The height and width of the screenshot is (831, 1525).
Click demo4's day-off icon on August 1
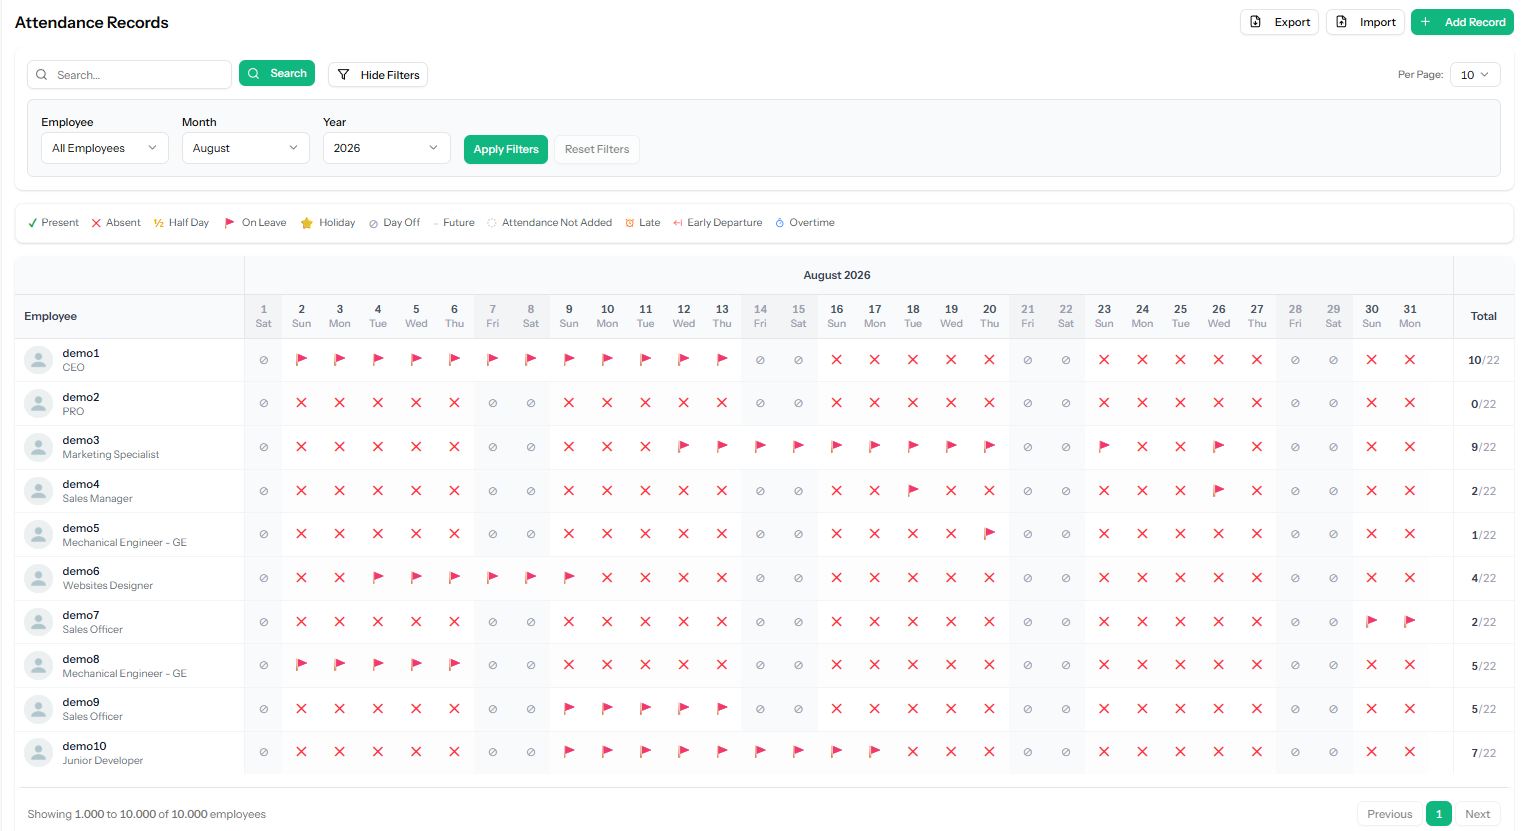(x=264, y=491)
